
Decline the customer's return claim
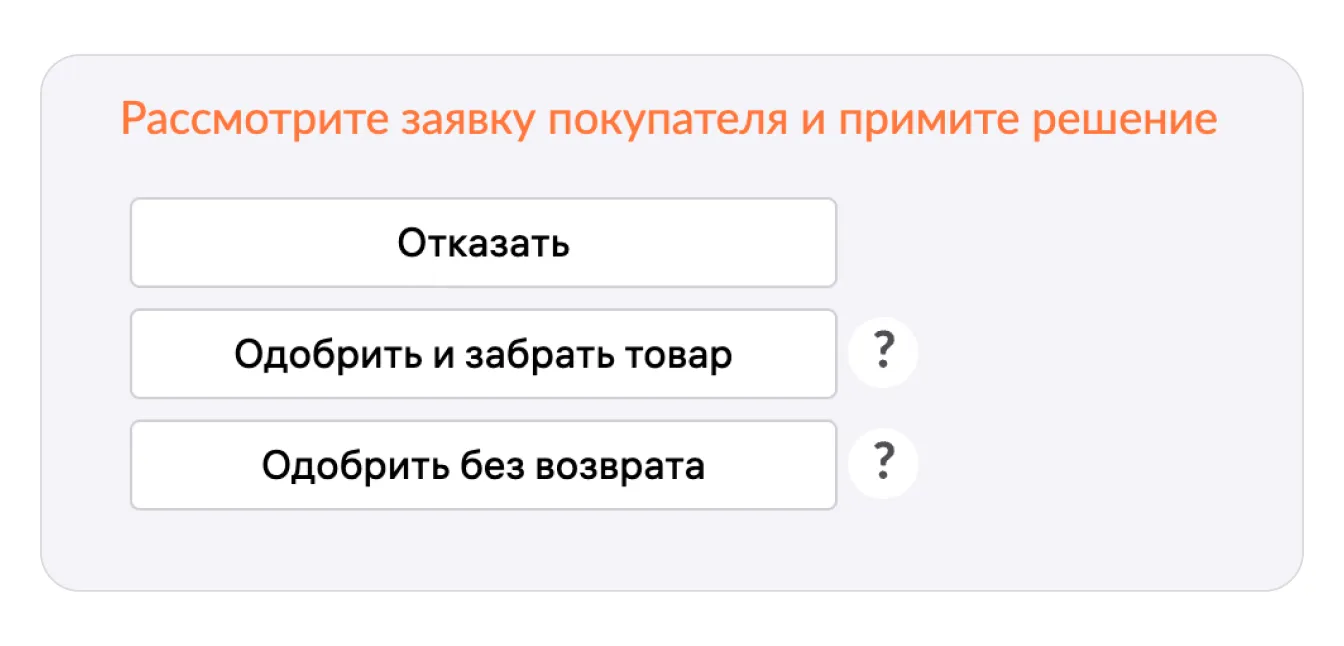click(483, 243)
